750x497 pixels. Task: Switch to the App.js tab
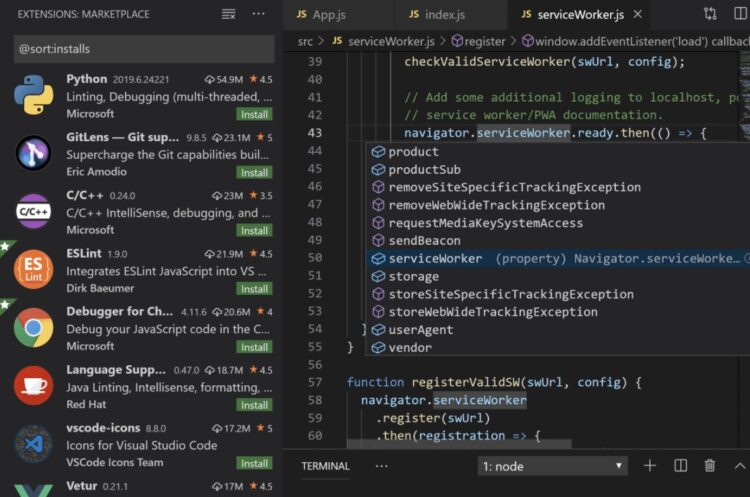pyautogui.click(x=328, y=15)
